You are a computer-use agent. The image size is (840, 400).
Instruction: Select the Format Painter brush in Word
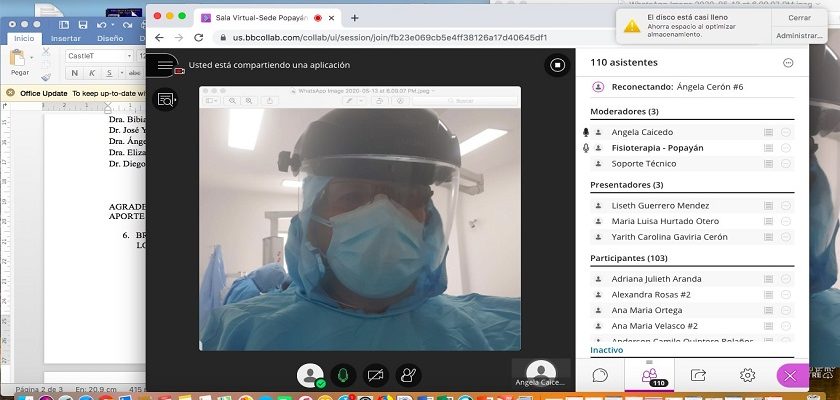tap(46, 77)
